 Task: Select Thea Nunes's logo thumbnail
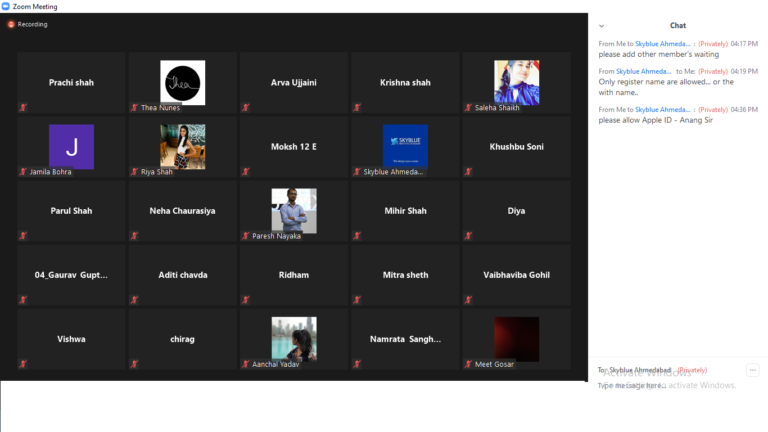(x=182, y=82)
